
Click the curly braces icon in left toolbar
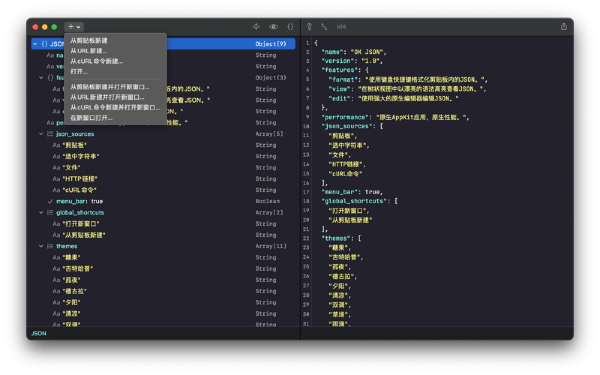point(290,26)
